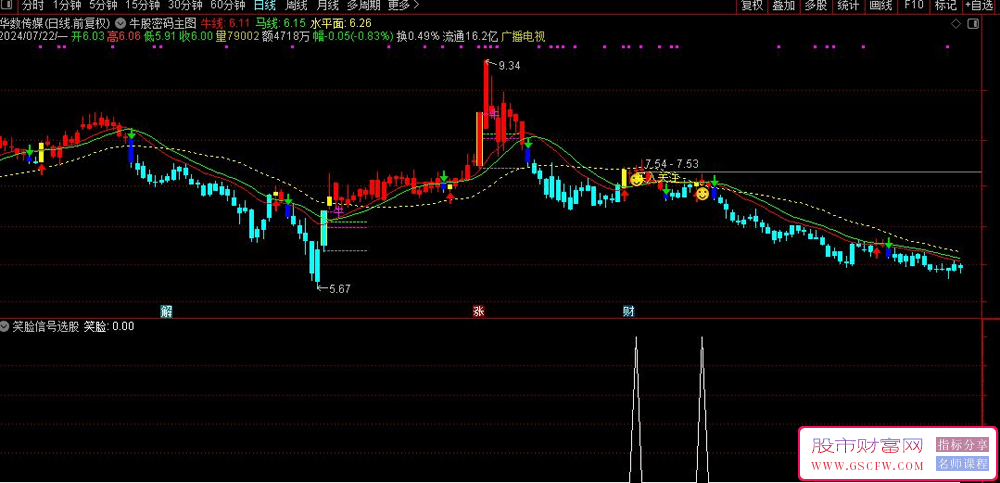Open the 多周期 multi-period view
Viewport: 1000px width, 483px height.
(x=364, y=6)
